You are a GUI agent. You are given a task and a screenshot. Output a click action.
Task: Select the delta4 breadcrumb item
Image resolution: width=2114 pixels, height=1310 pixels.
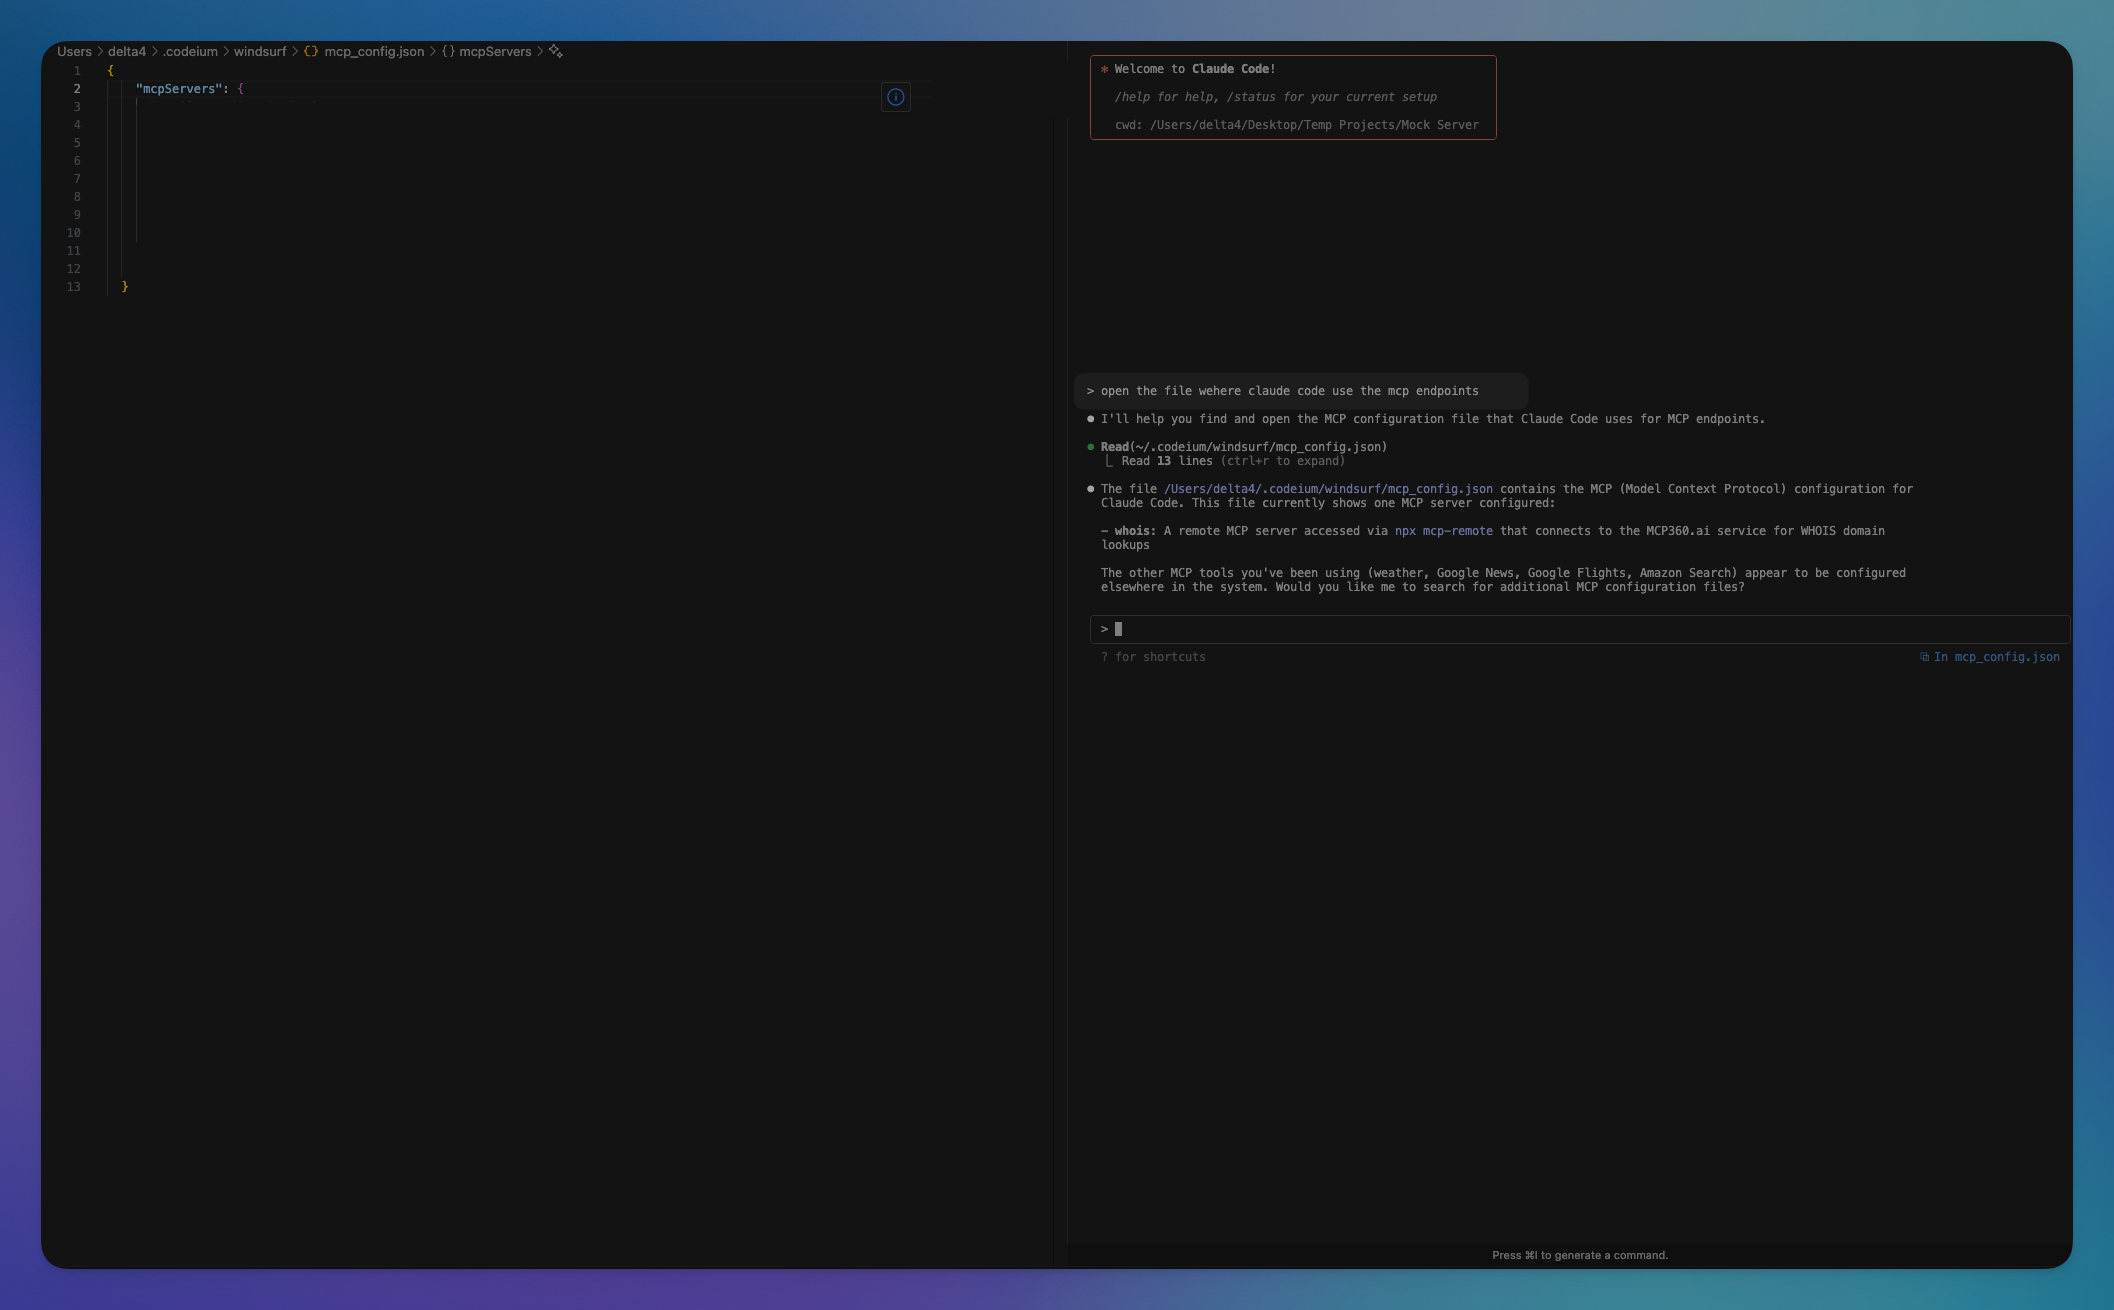[126, 51]
